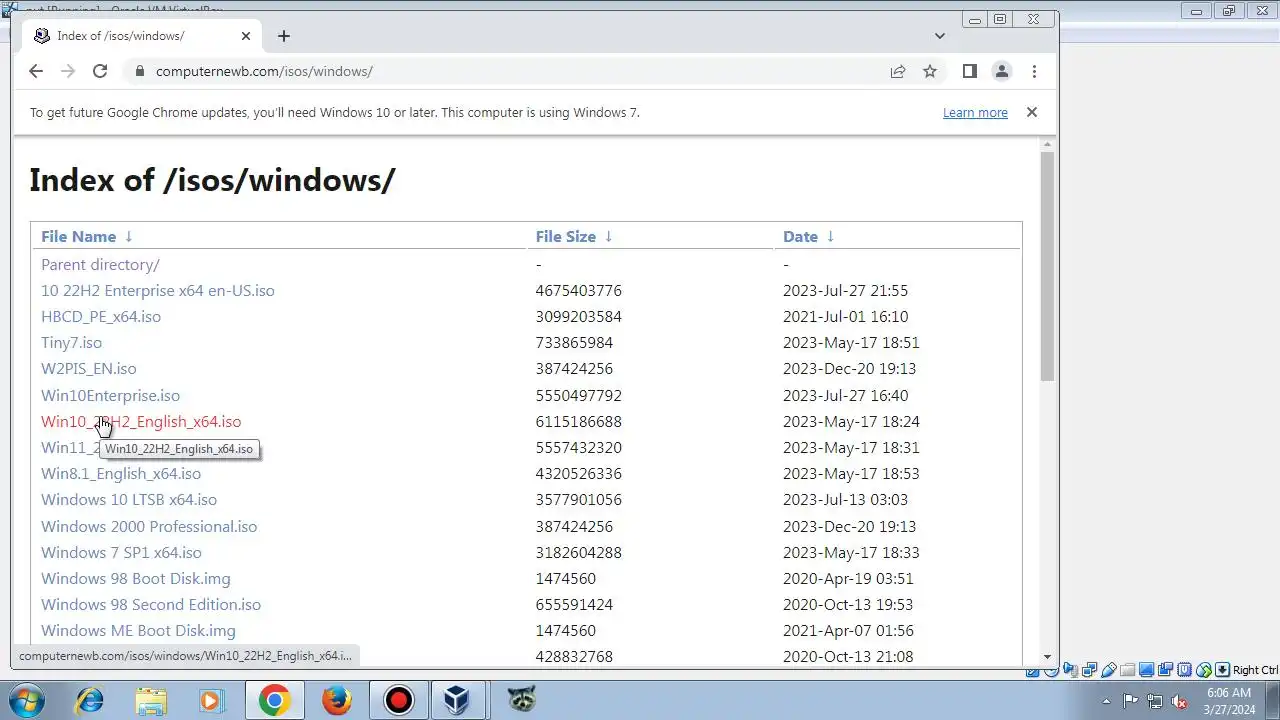Sort by the Date column header
1280x720 pixels.
tap(800, 237)
